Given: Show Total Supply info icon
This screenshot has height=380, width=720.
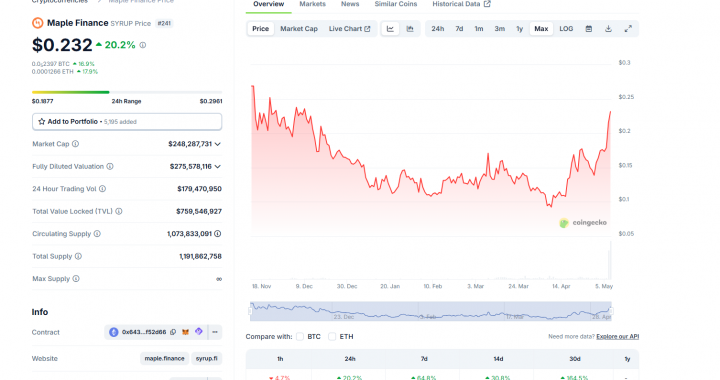Looking at the screenshot, I should (x=79, y=256).
